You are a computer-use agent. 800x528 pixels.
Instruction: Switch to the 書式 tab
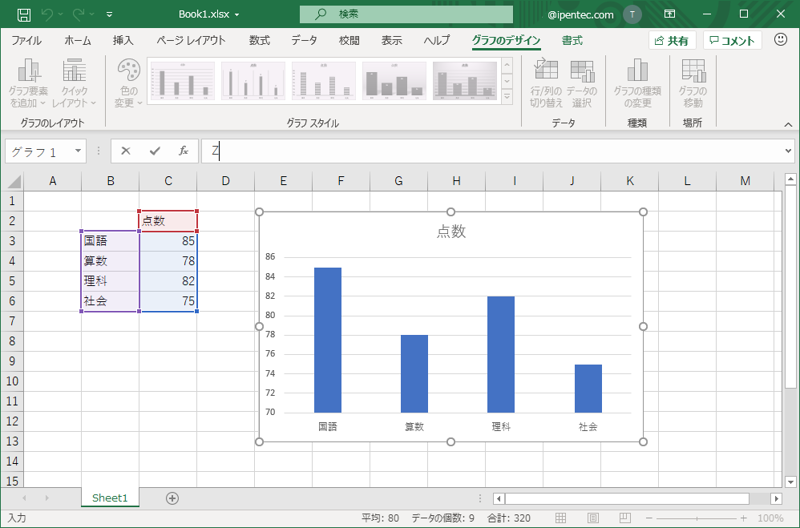(x=572, y=40)
